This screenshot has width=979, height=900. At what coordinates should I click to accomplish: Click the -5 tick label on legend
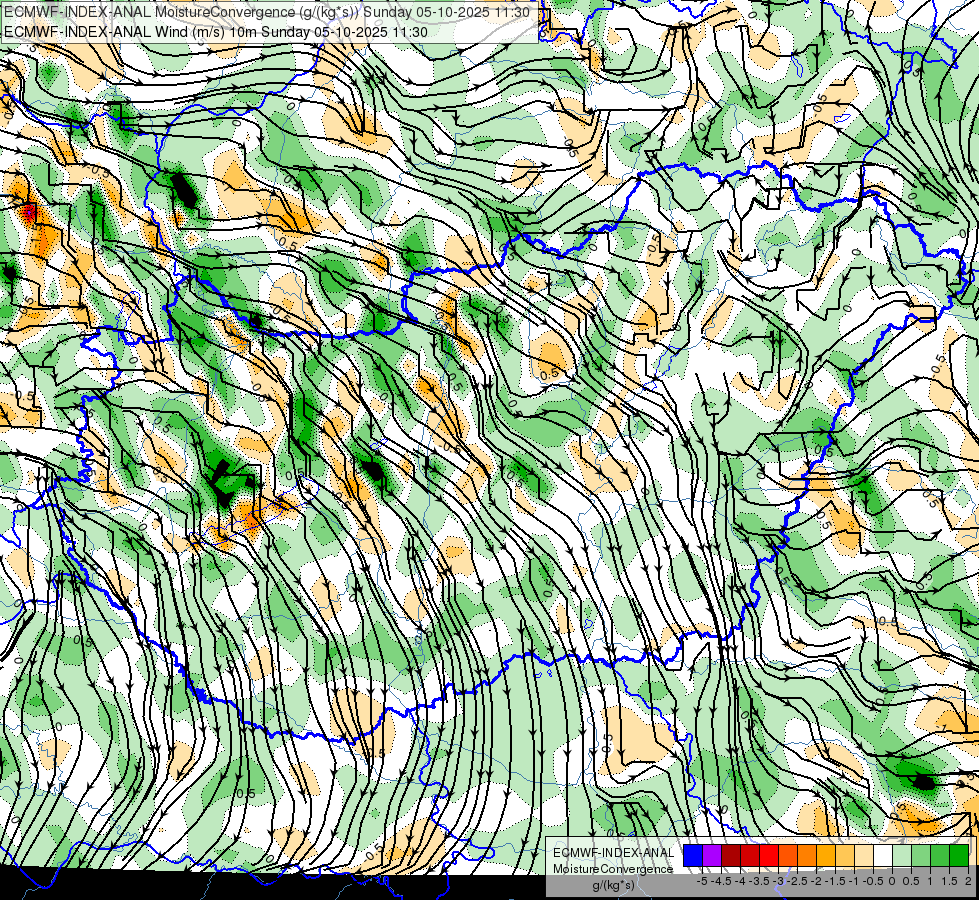coord(702,881)
